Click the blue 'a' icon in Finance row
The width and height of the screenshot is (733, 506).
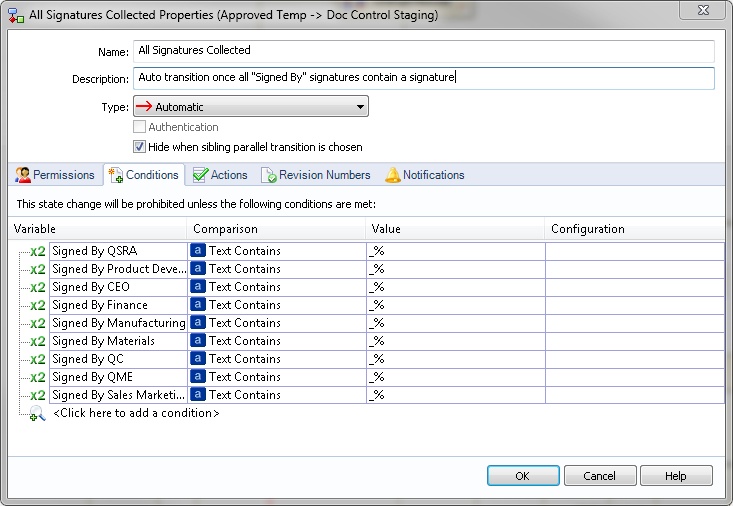tap(198, 304)
